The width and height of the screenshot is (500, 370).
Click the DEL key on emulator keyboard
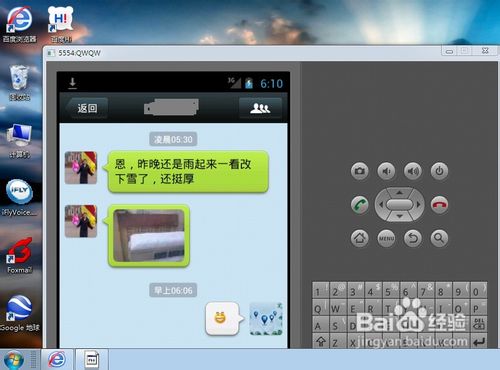tap(479, 324)
